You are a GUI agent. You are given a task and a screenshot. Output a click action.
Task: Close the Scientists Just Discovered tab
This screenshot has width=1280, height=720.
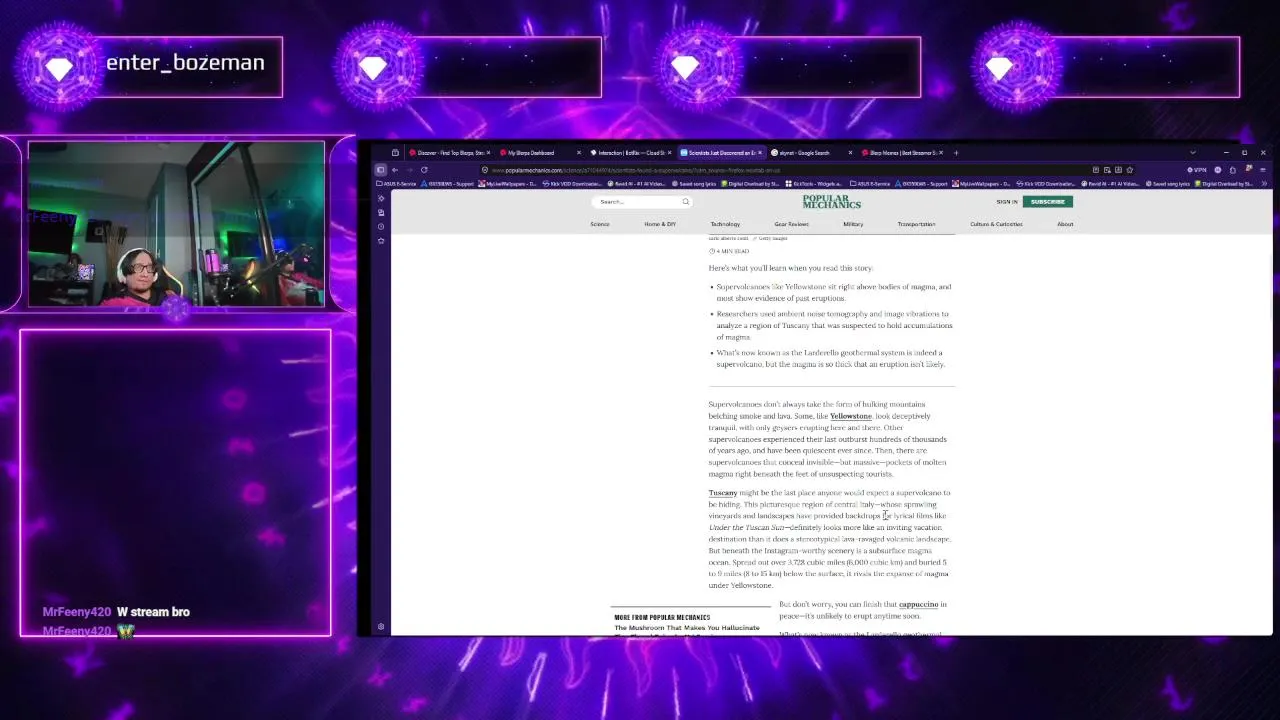point(760,153)
